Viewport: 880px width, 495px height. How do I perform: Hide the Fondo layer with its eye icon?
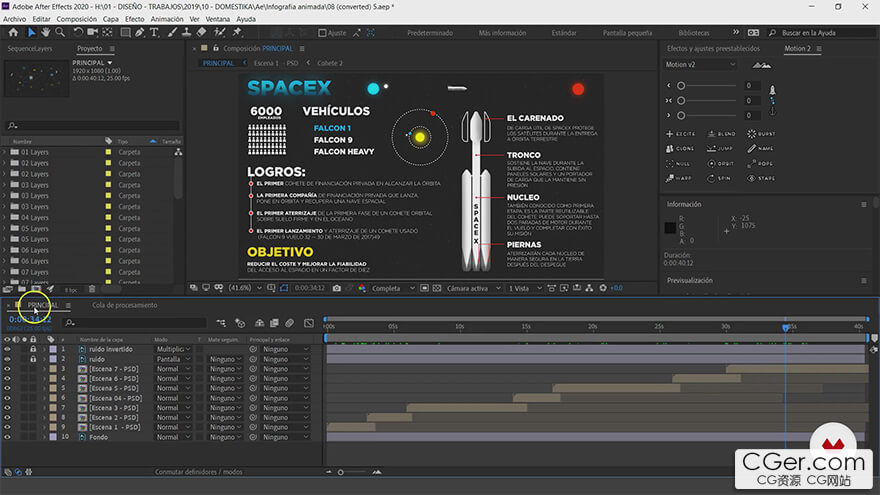tap(7, 437)
